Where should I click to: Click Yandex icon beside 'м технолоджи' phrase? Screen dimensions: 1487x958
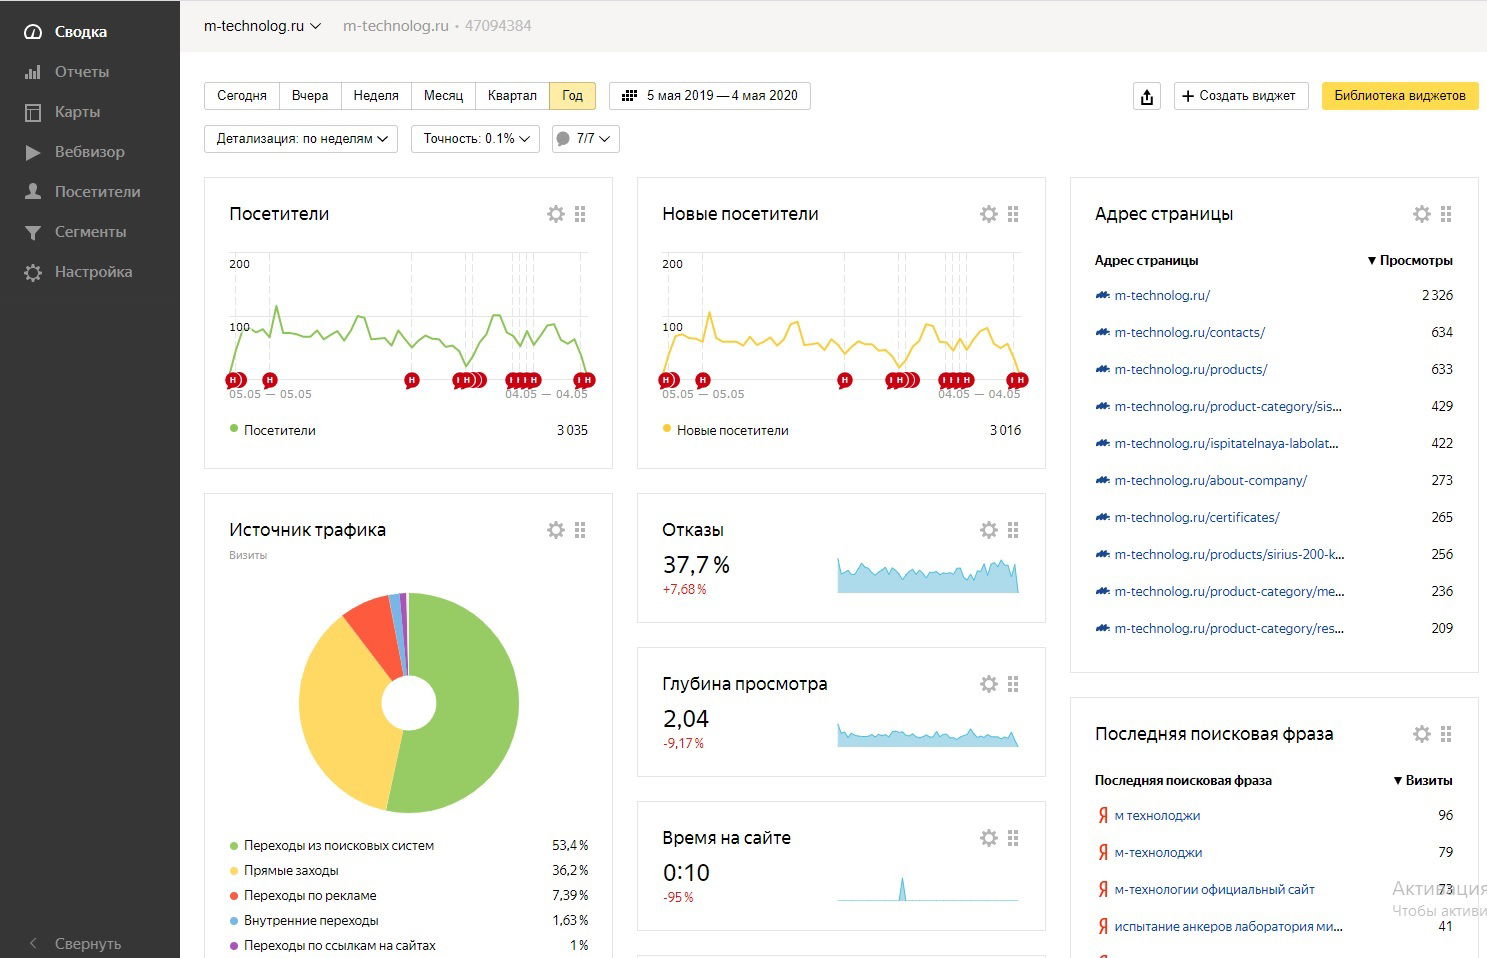1103,816
